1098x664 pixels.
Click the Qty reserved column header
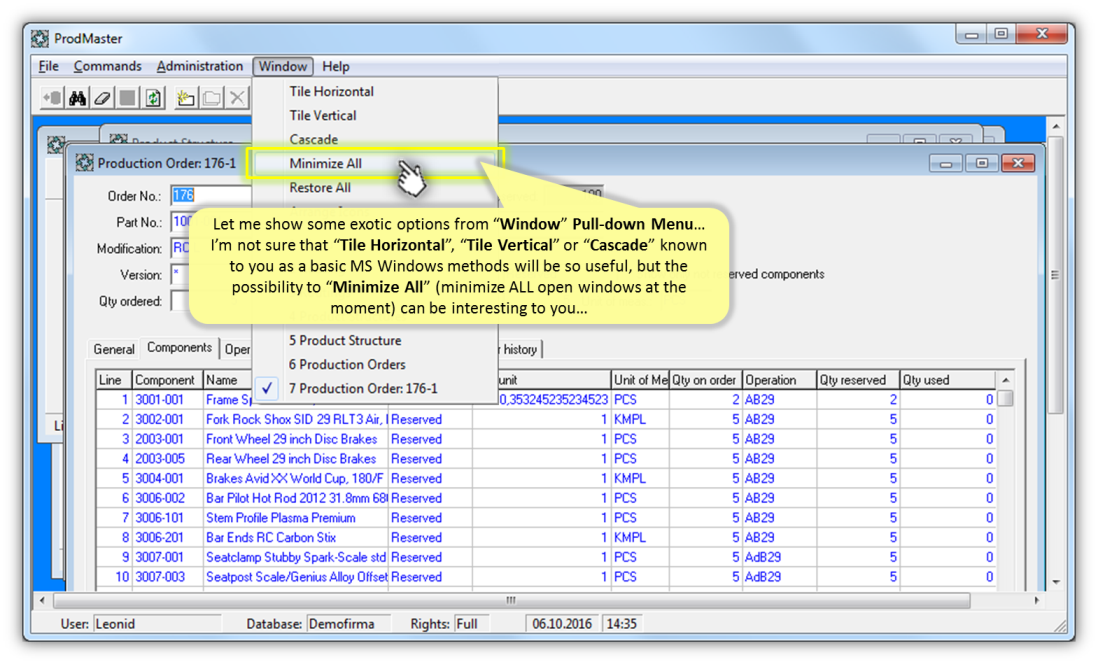852,380
